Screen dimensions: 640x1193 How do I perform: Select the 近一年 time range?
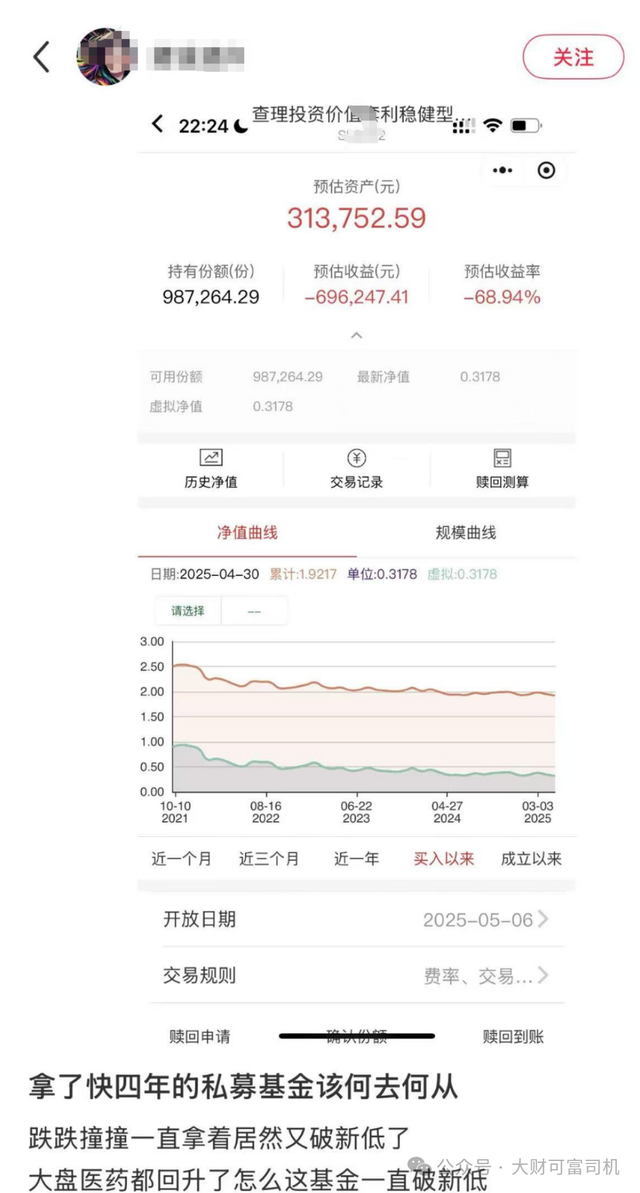click(x=357, y=858)
